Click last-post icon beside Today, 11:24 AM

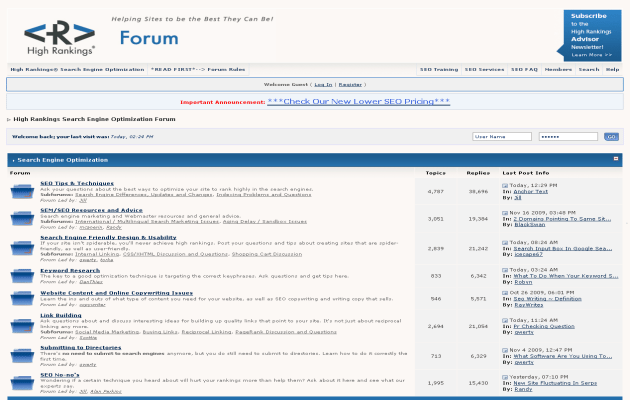pyautogui.click(x=505, y=320)
